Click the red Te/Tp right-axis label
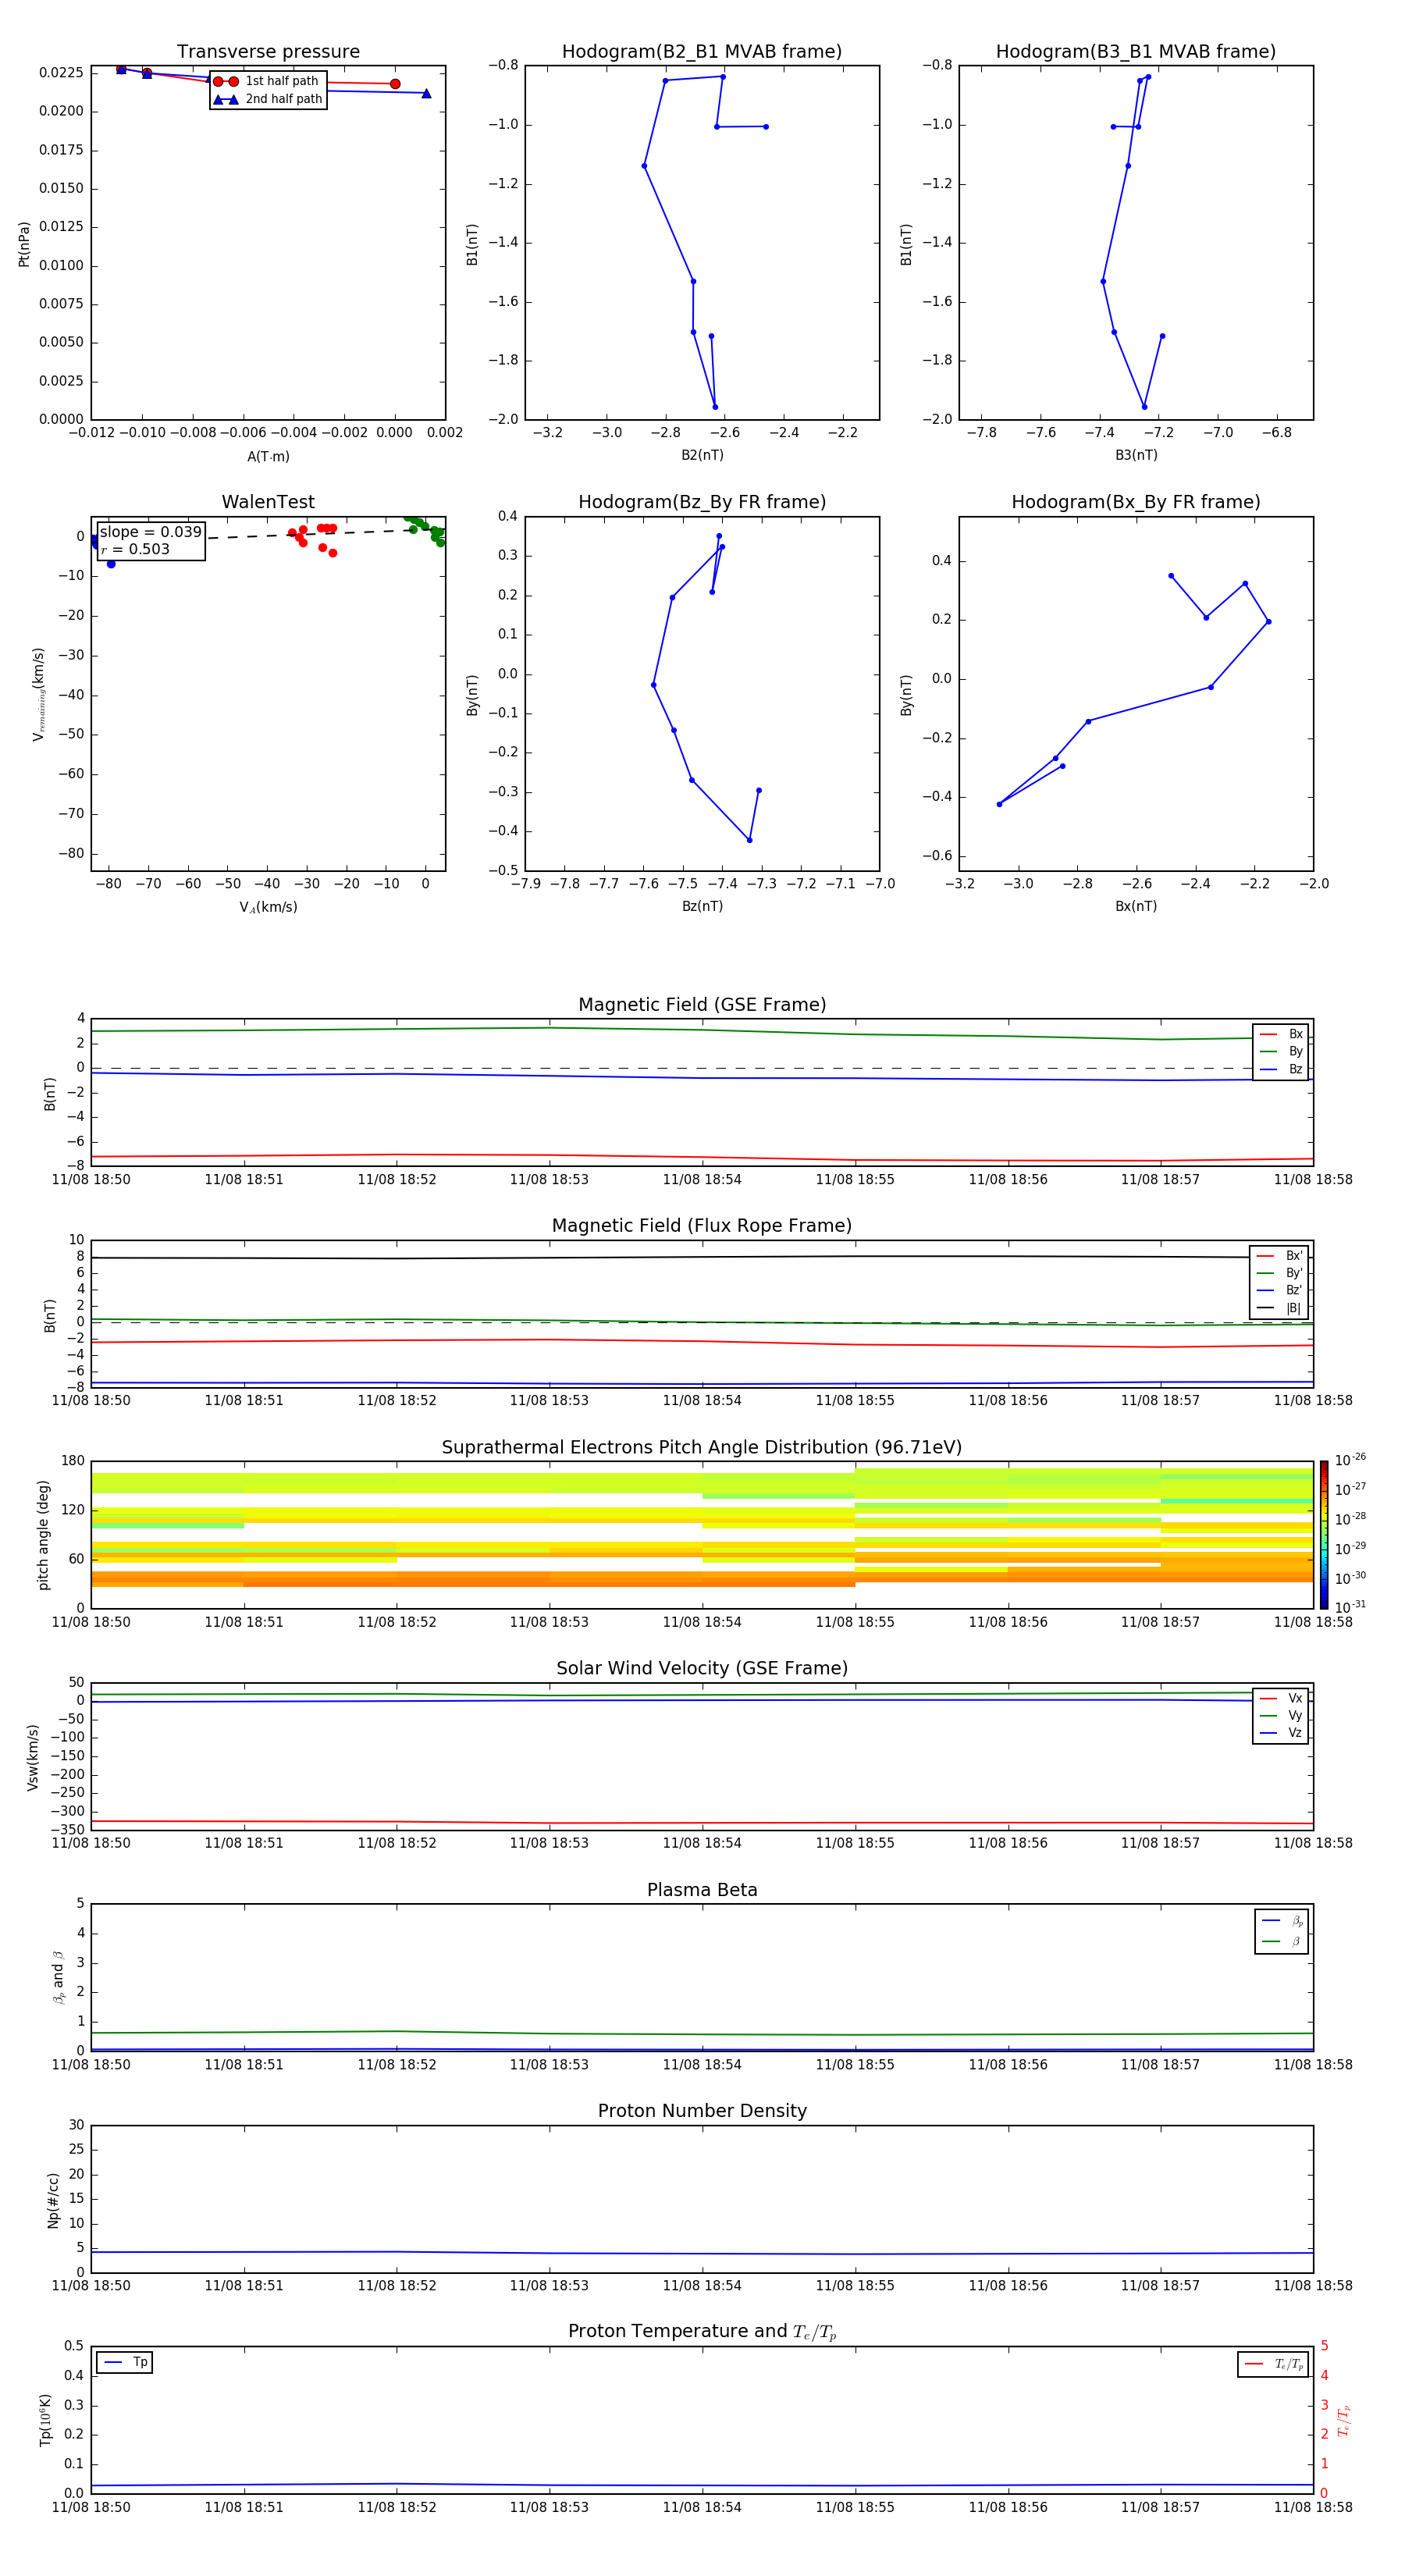The width and height of the screenshot is (1405, 2576). pyautogui.click(x=1344, y=2420)
